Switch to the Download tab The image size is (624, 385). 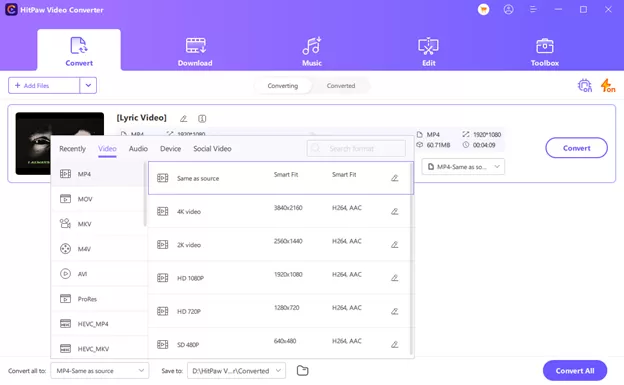pyautogui.click(x=195, y=52)
